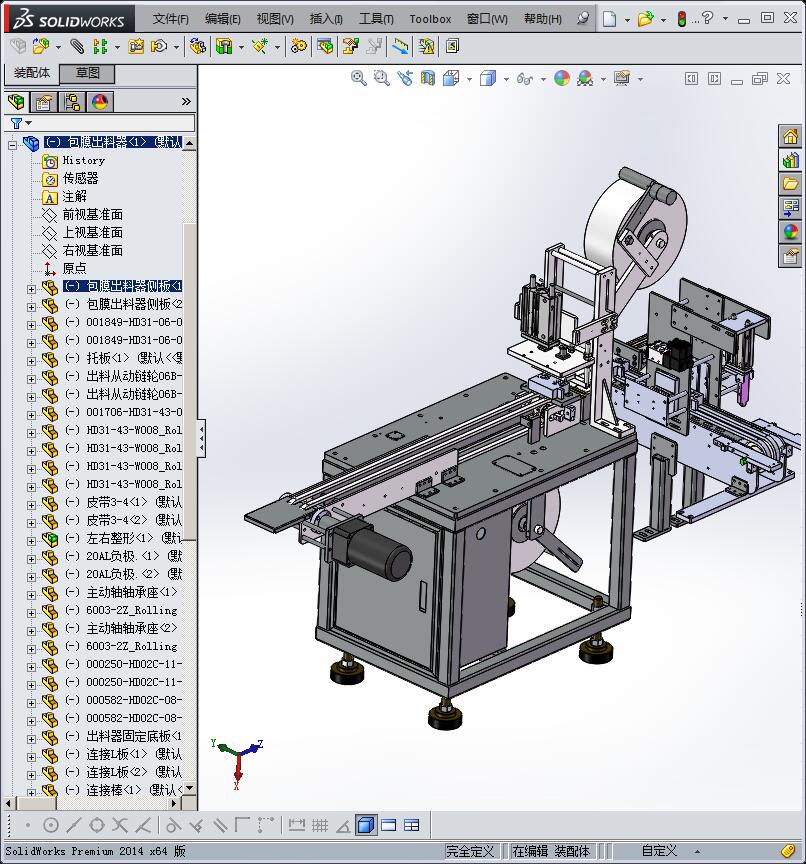This screenshot has width=806, height=864.
Task: Click the Assembly Features icon
Action: [x=224, y=46]
